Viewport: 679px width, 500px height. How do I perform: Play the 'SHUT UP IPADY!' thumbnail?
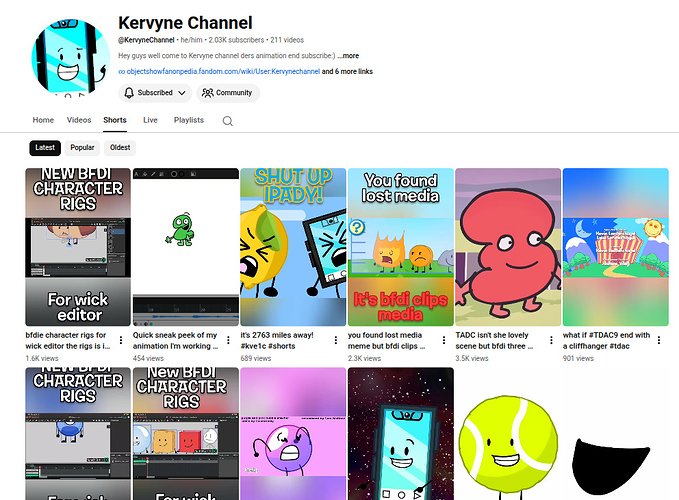click(293, 247)
